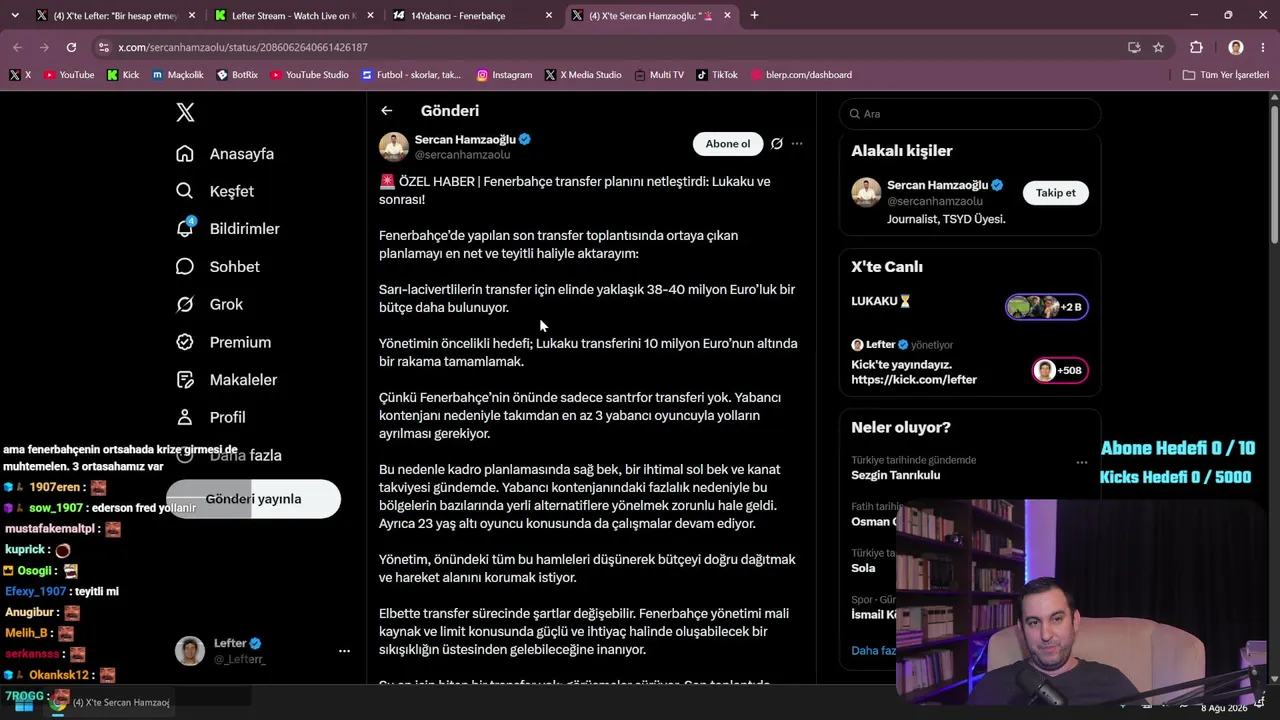The height and width of the screenshot is (720, 1280).
Task: Open the TikTok bookmark
Action: (717, 75)
